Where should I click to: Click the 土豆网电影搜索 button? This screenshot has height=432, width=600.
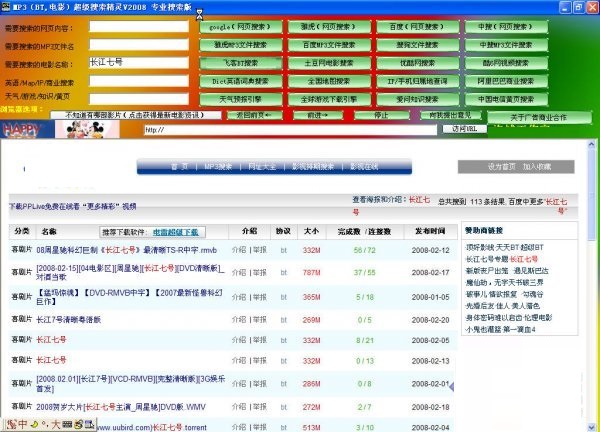(x=329, y=63)
